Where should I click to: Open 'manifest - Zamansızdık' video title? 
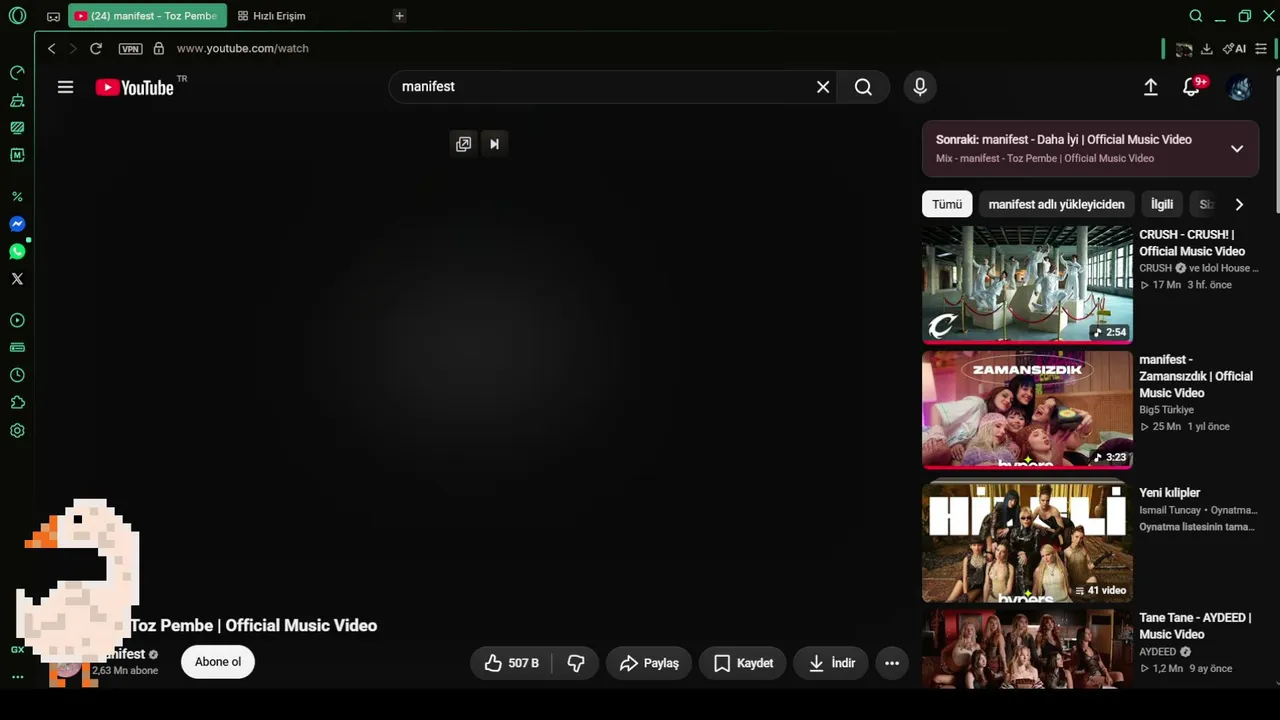pyautogui.click(x=1196, y=376)
